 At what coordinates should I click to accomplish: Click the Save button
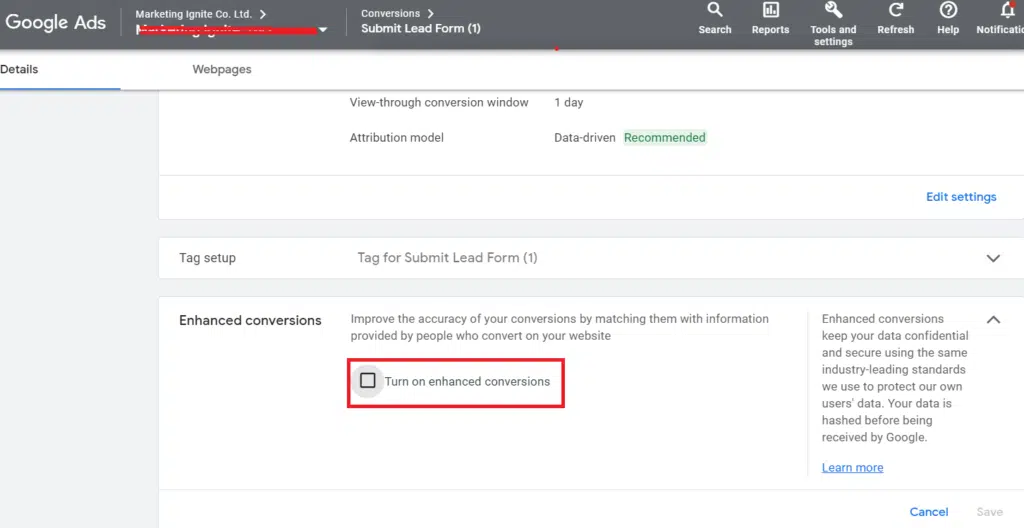click(x=989, y=512)
